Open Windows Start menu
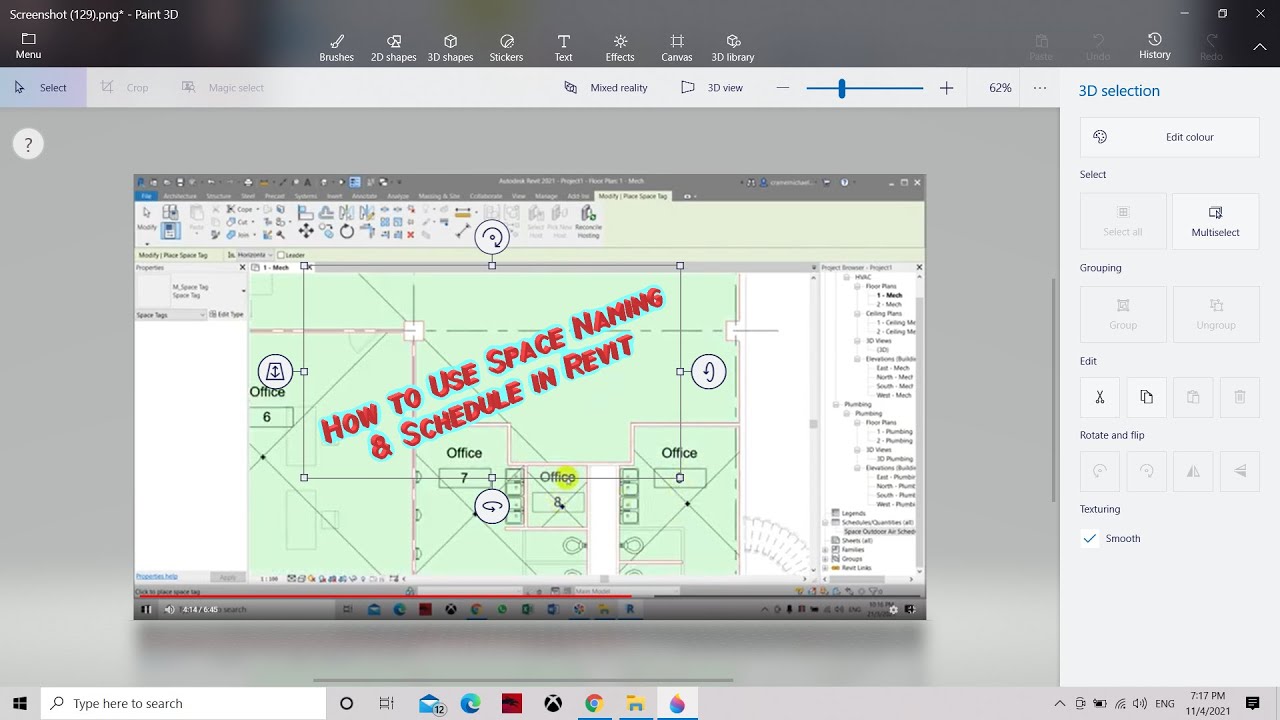Screen dimensions: 1280x720 click(20, 703)
